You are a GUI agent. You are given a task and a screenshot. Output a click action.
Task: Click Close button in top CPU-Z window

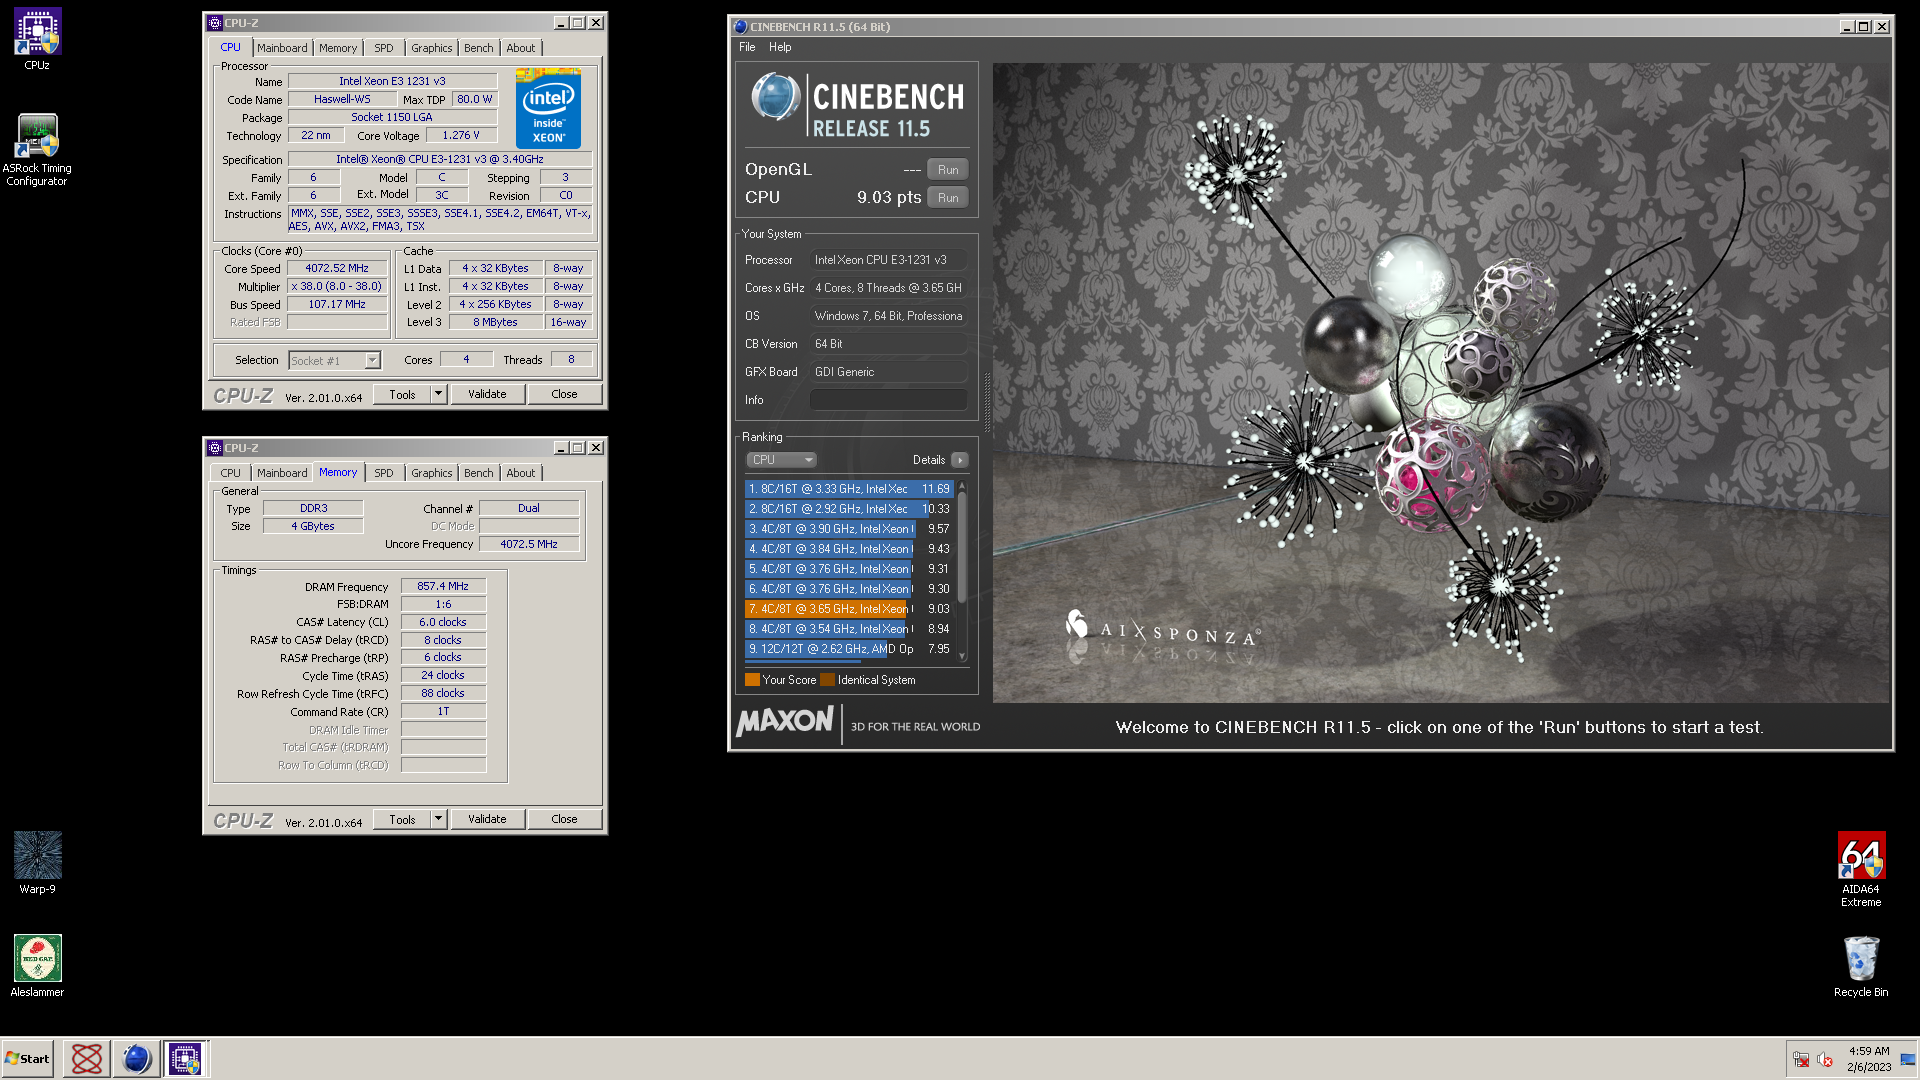pos(564,394)
